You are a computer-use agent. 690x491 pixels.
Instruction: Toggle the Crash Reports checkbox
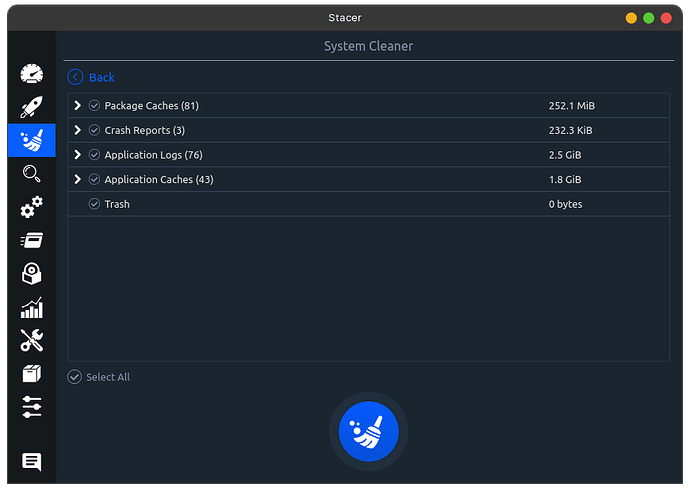coord(94,130)
